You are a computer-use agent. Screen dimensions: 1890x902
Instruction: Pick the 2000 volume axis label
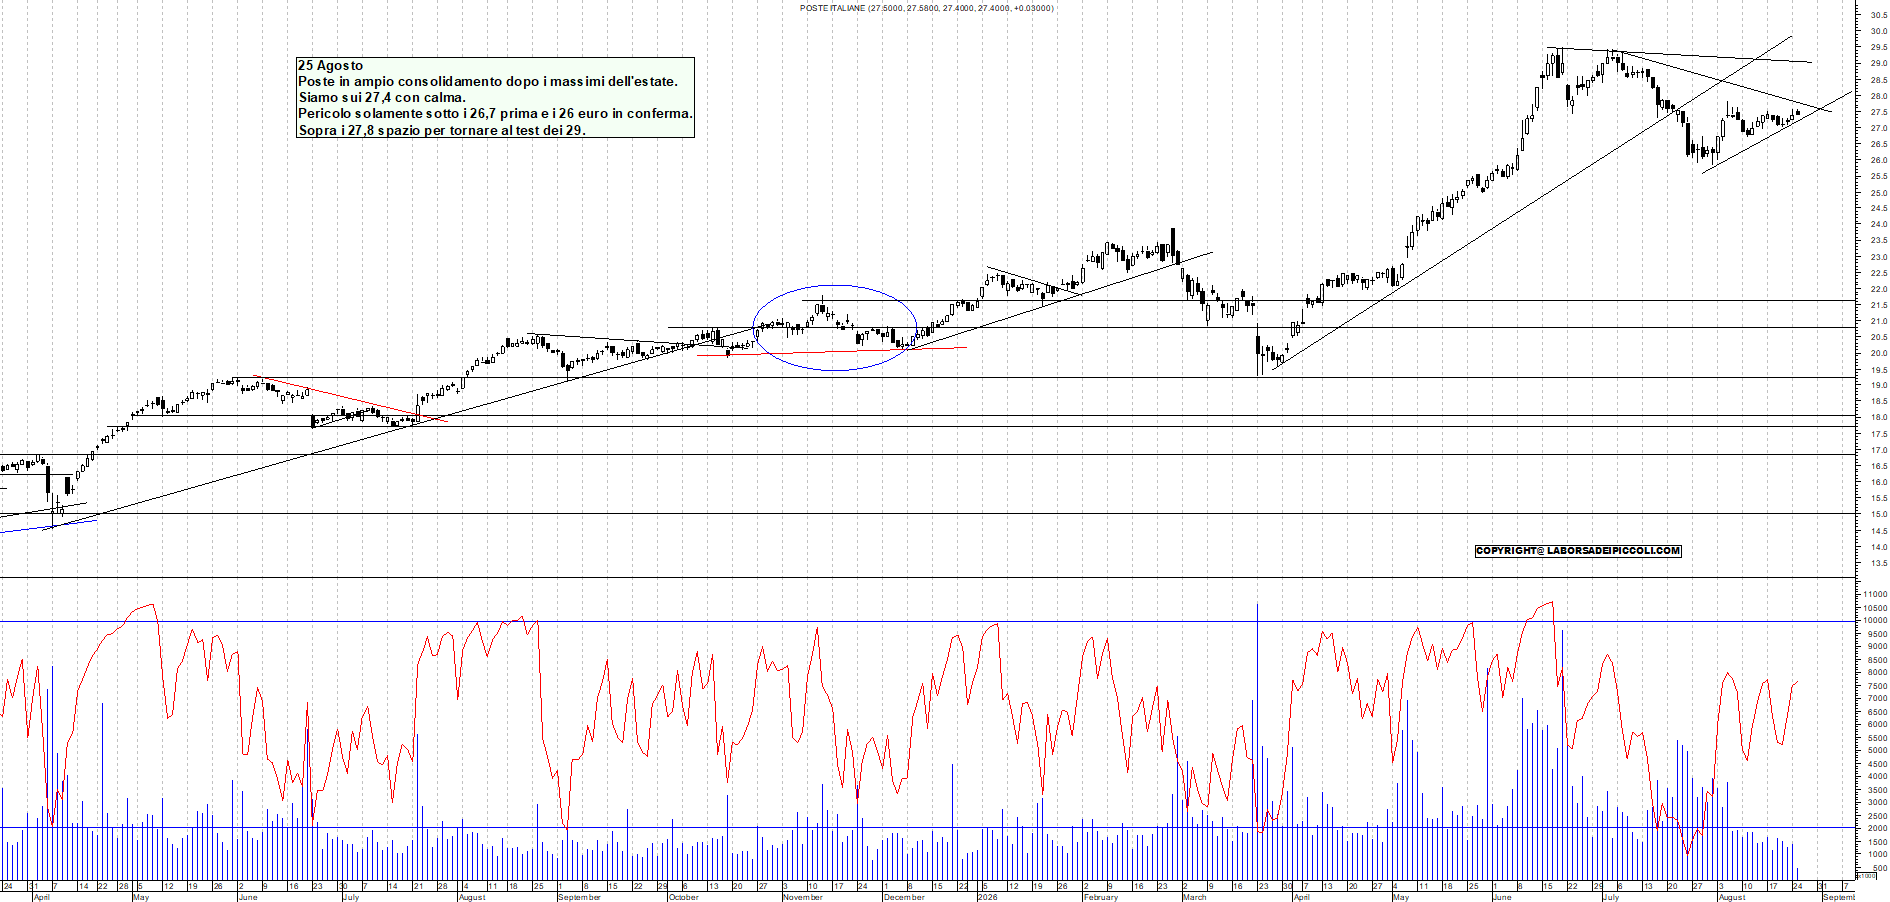tap(1876, 828)
